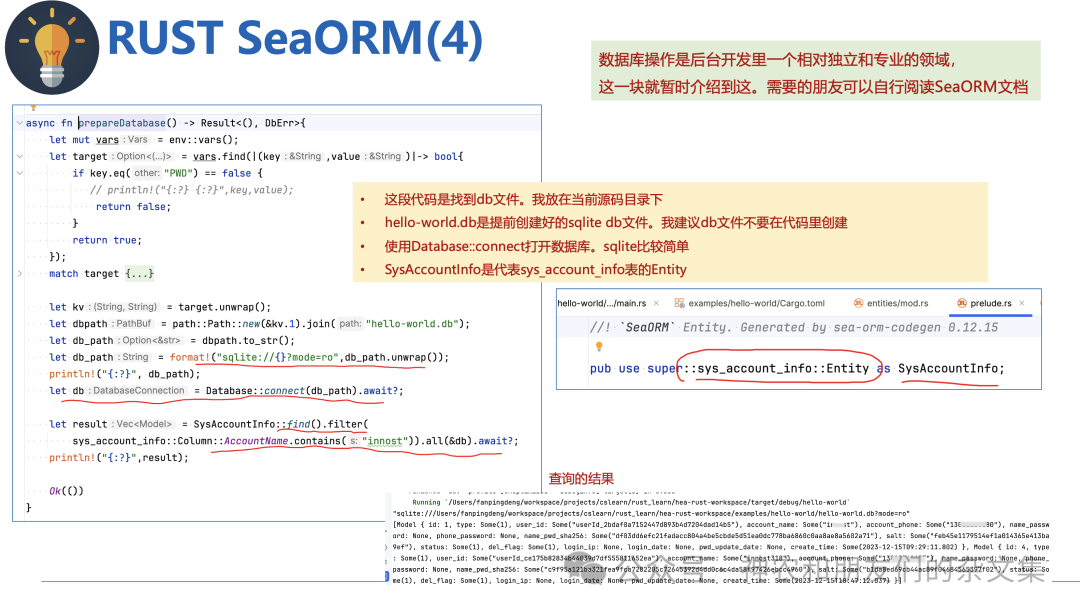Click '::sys_account_info::Entity' in prelude.rs
Image resolution: width=1080 pixels, height=613 pixels.
[x=776, y=368]
